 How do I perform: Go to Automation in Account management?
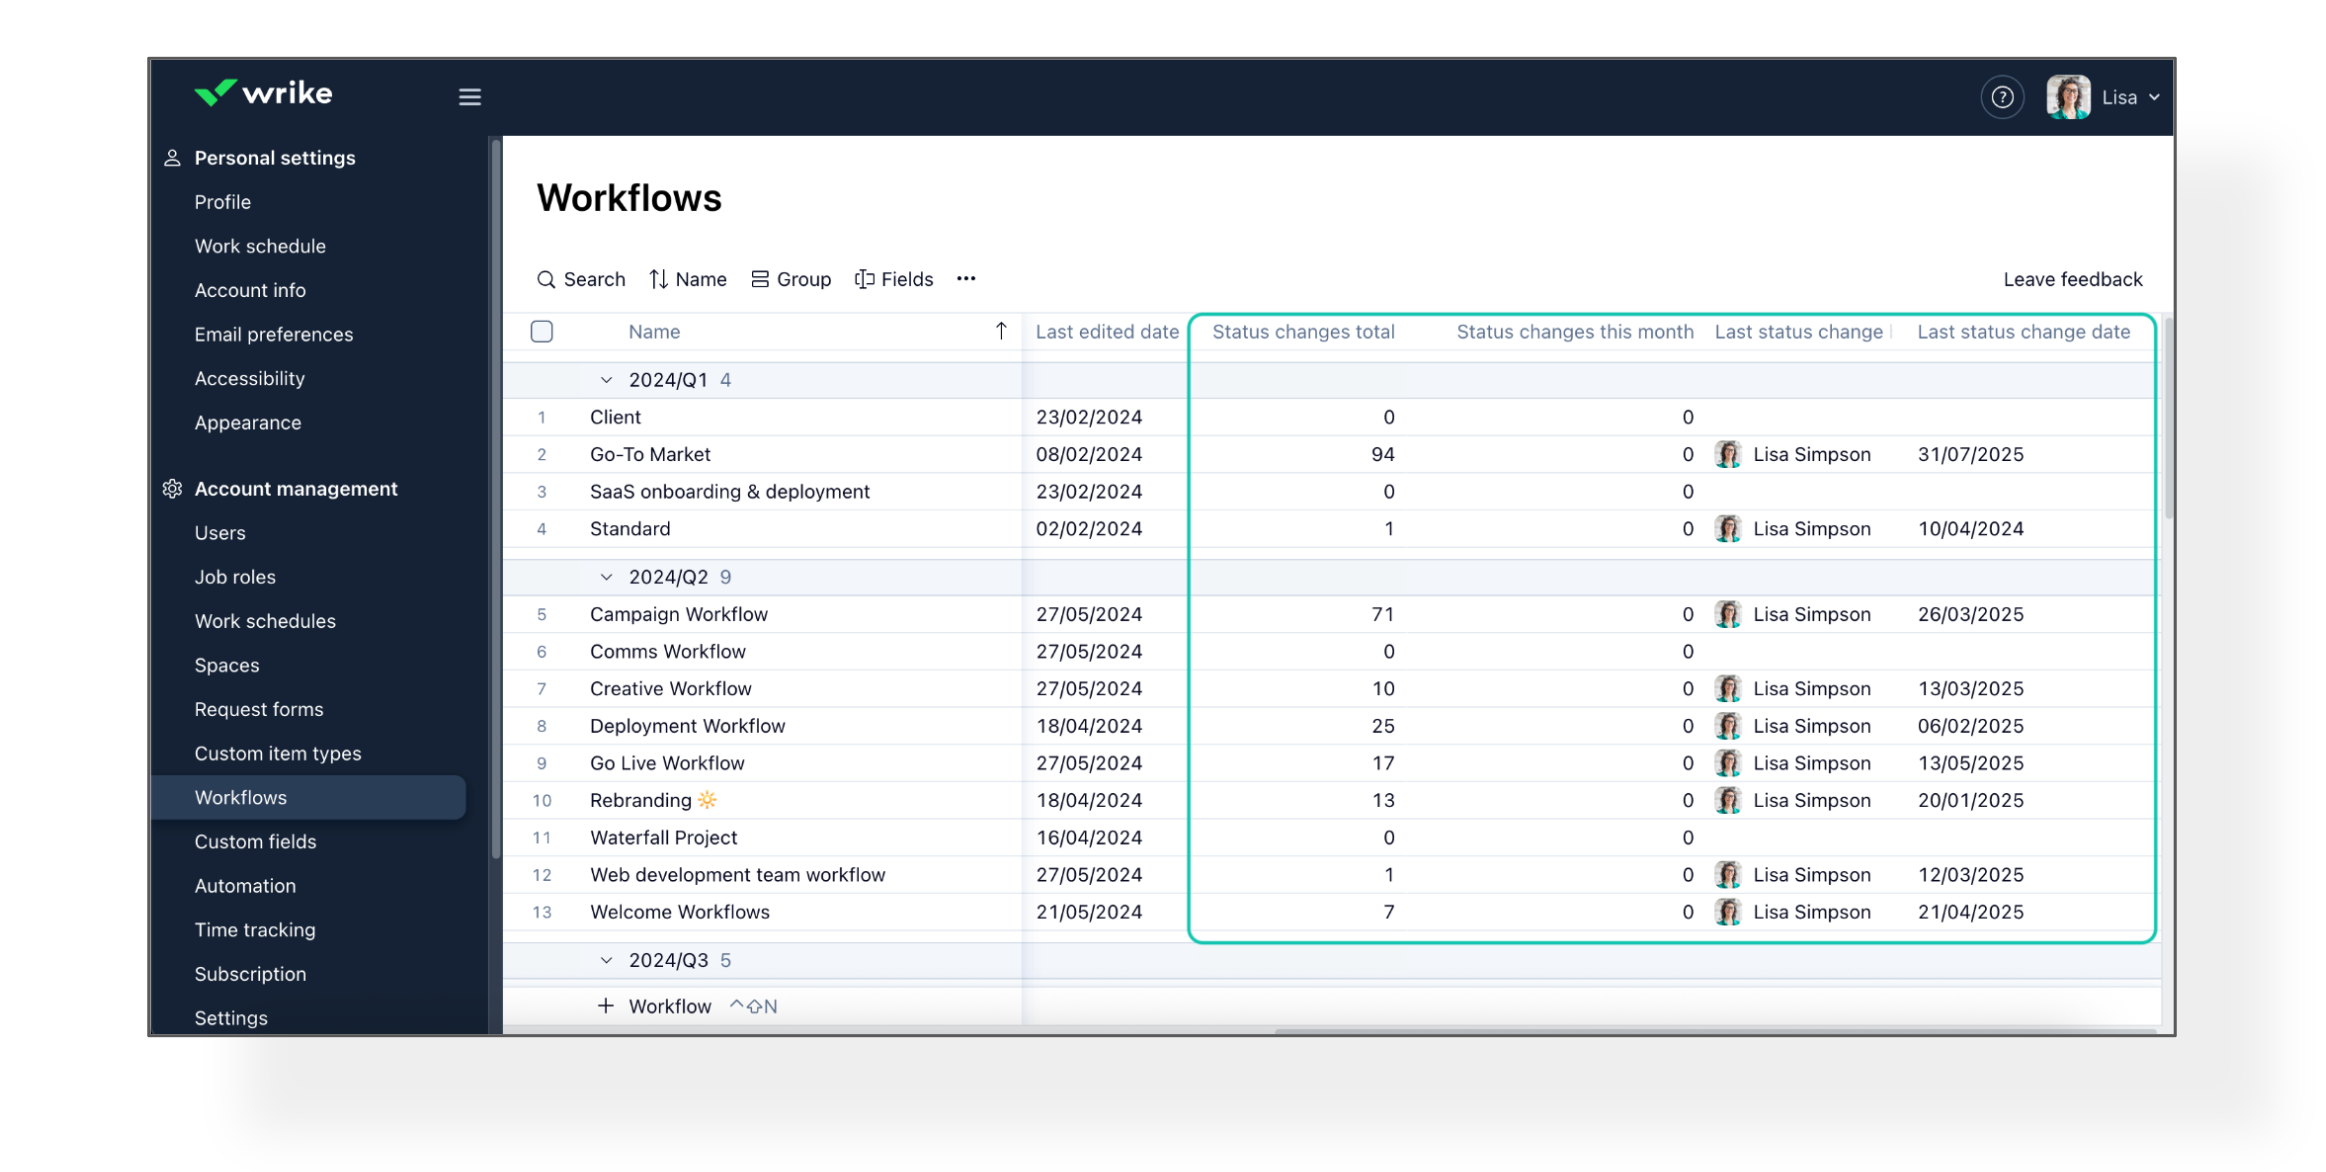pyautogui.click(x=245, y=885)
